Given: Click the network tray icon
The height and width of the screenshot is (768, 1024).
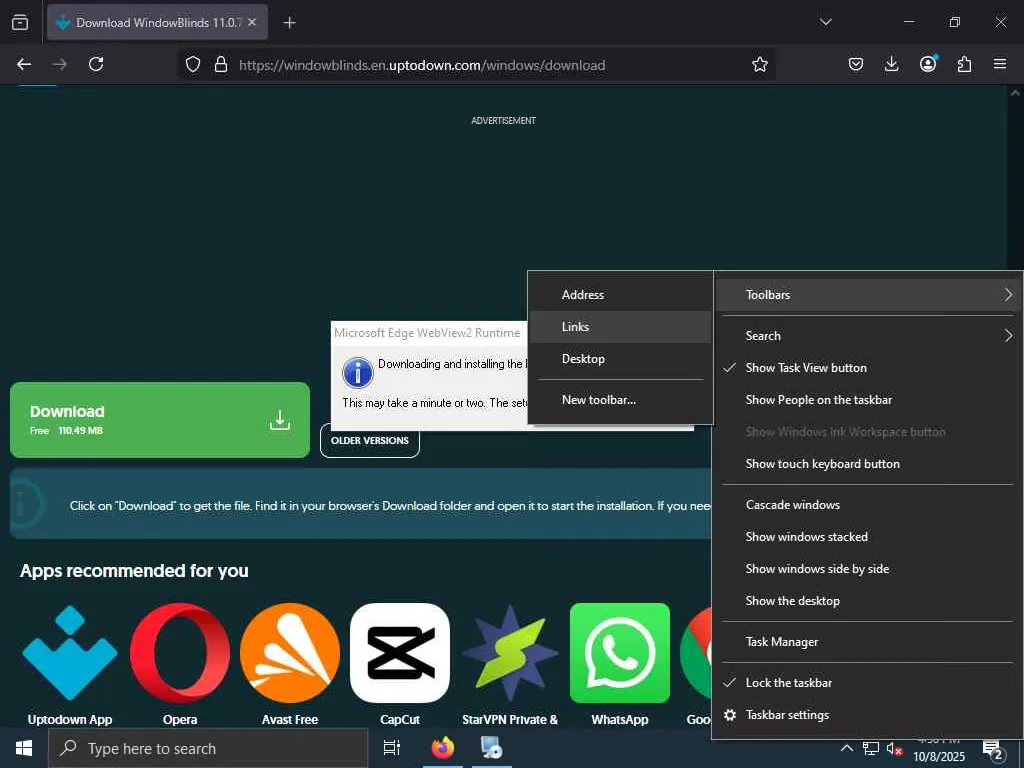Looking at the screenshot, I should pyautogui.click(x=871, y=748).
